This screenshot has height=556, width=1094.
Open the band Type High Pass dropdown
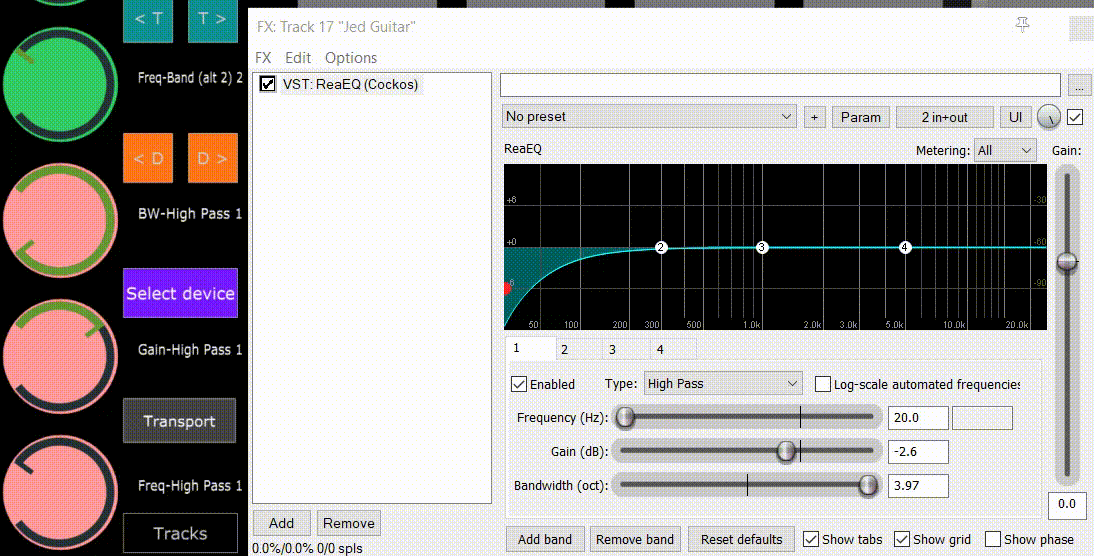[x=722, y=384]
